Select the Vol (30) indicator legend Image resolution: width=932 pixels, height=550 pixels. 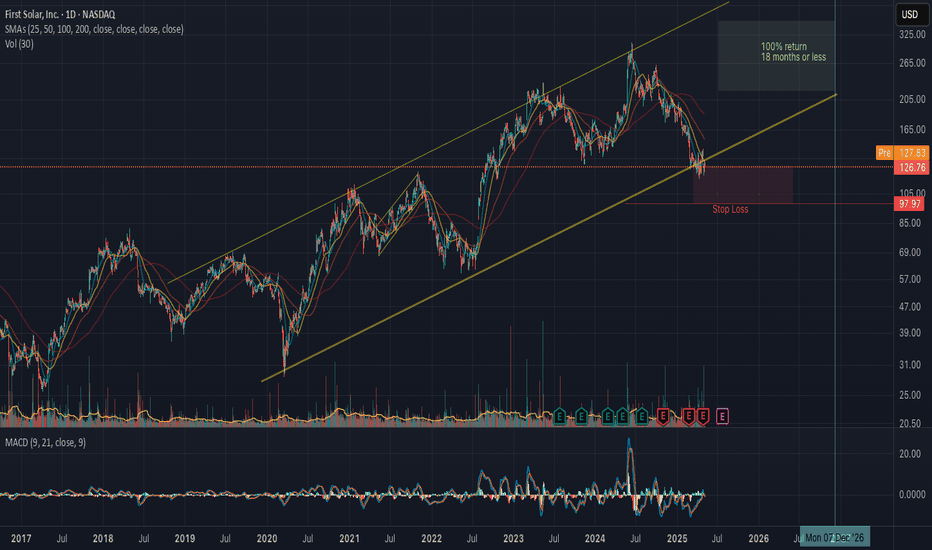coord(19,44)
